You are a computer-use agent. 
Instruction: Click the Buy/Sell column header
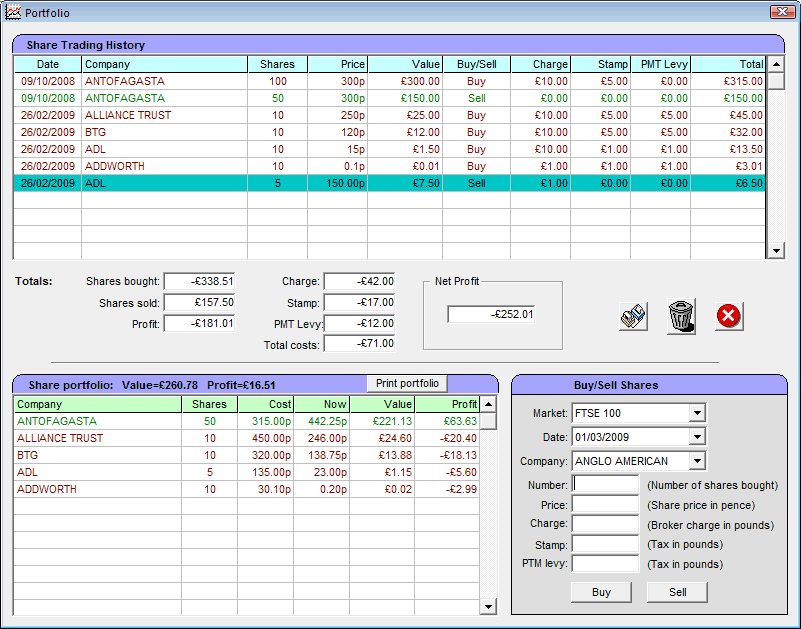(x=476, y=64)
